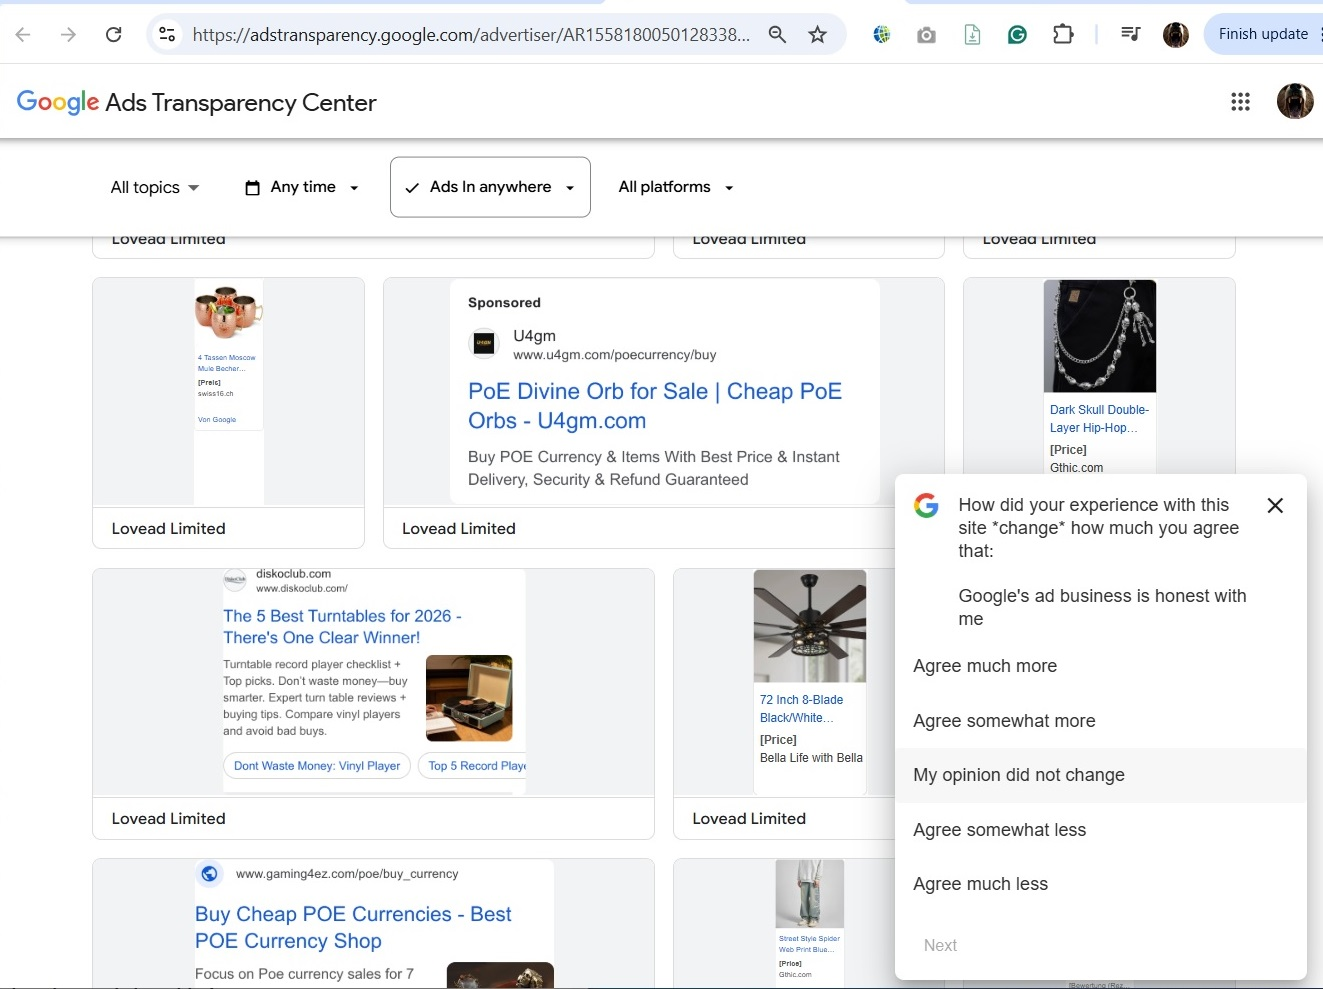Click the Sponsored label on U4gm ad
This screenshot has width=1323, height=989.
point(504,303)
